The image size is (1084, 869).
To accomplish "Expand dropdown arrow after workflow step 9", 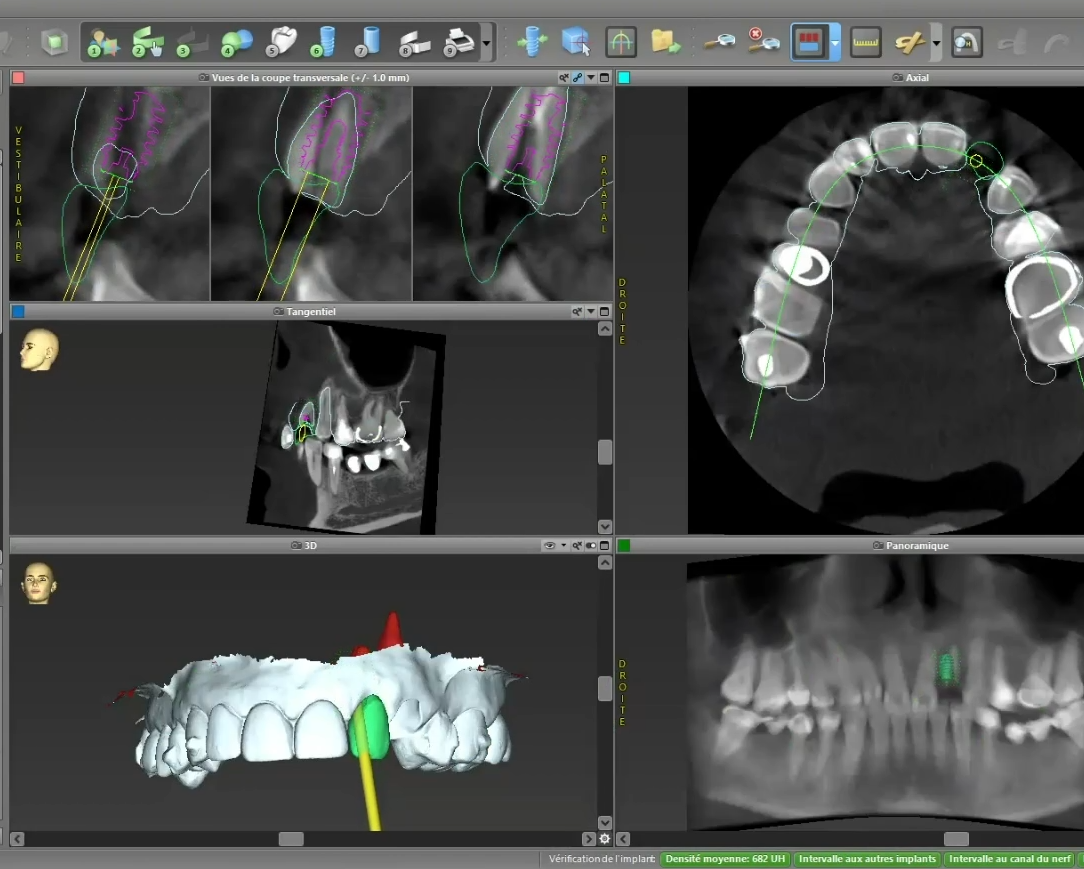I will tap(487, 43).
